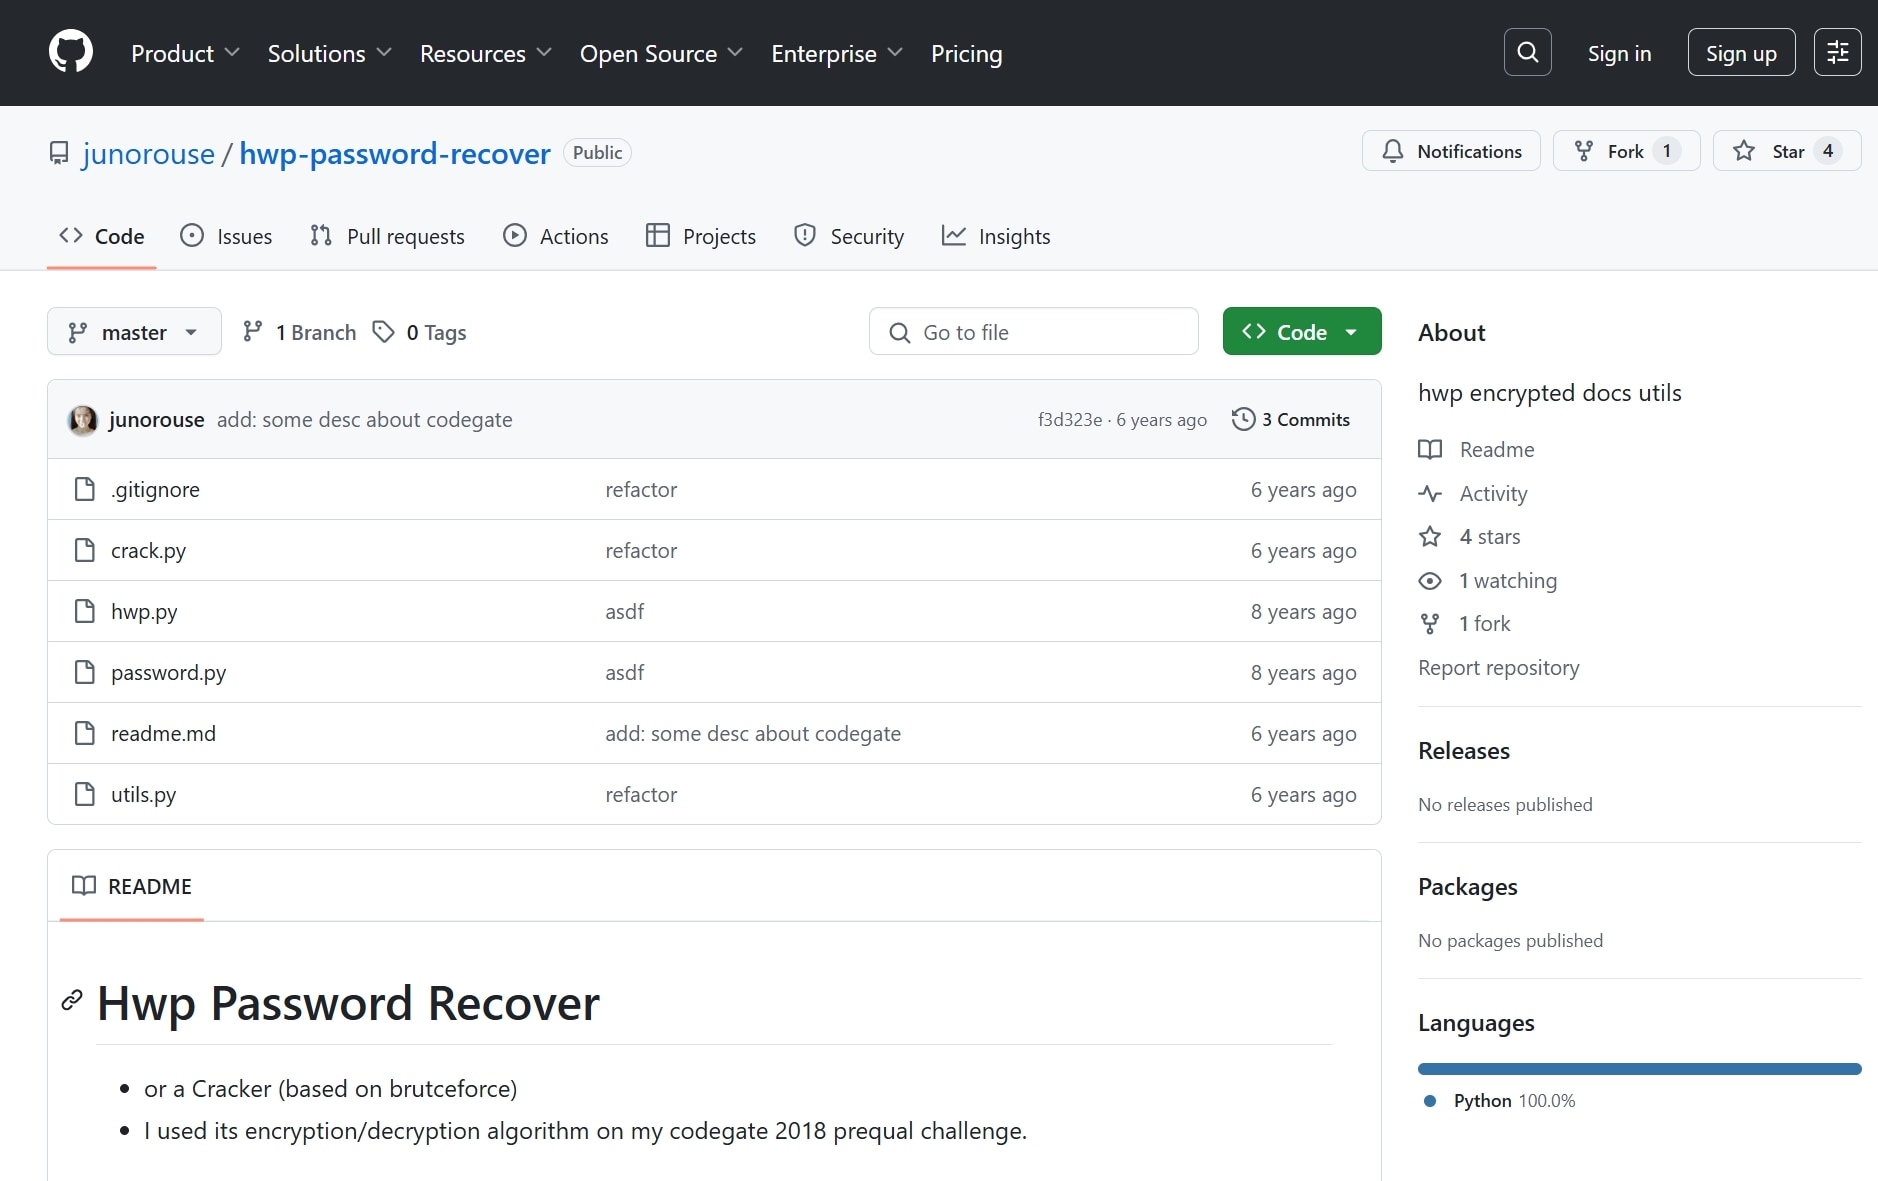
Task: Switch to the Insights tab
Action: coord(996,237)
